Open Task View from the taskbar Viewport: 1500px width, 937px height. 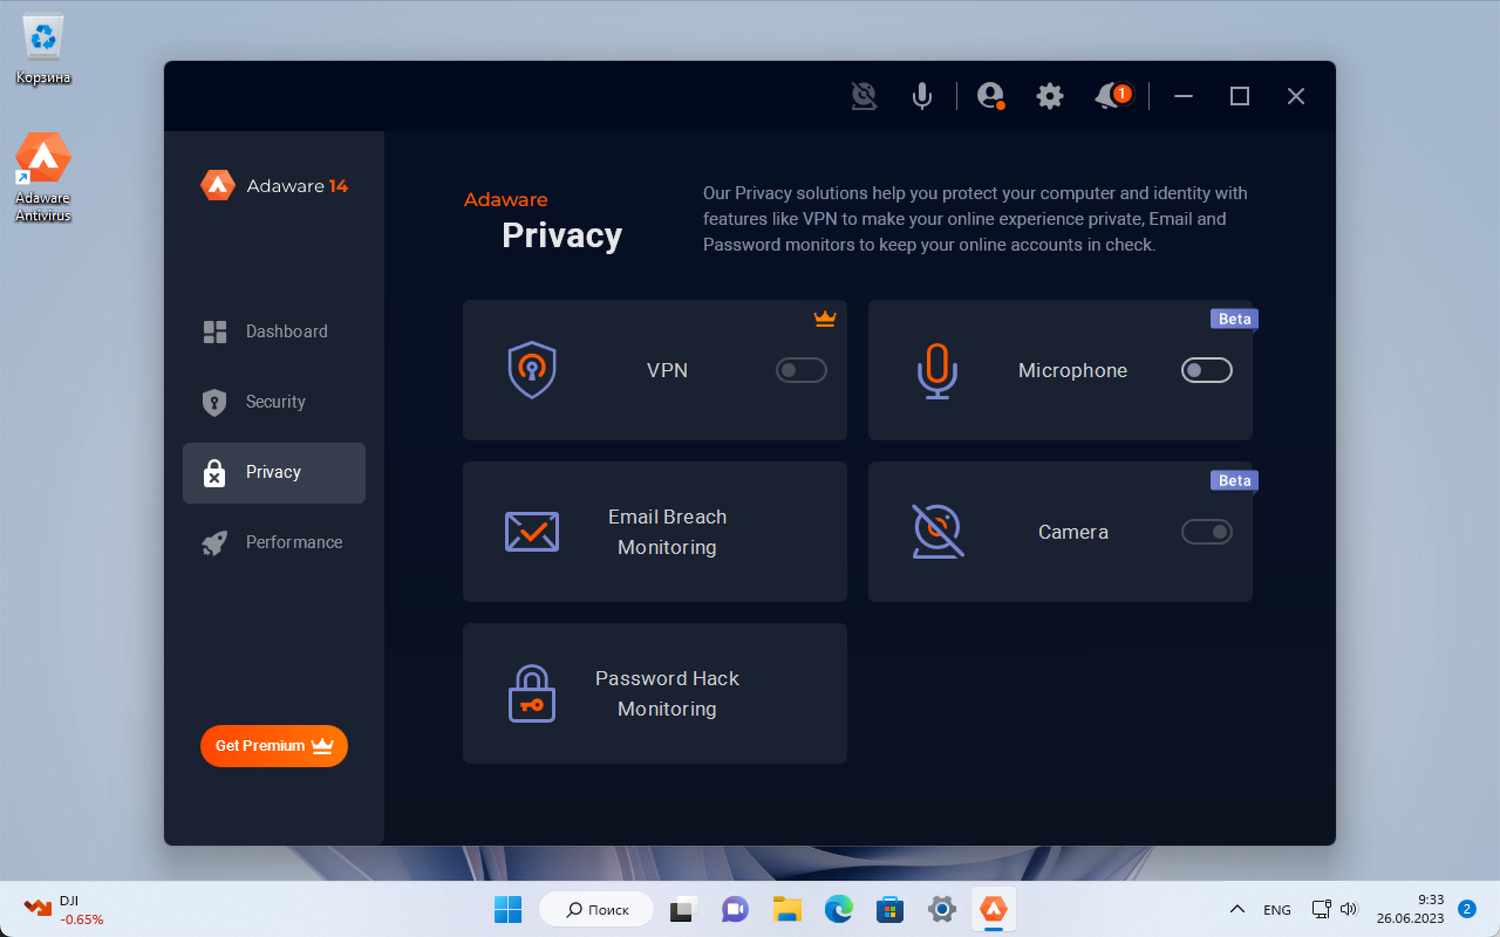[x=682, y=909]
